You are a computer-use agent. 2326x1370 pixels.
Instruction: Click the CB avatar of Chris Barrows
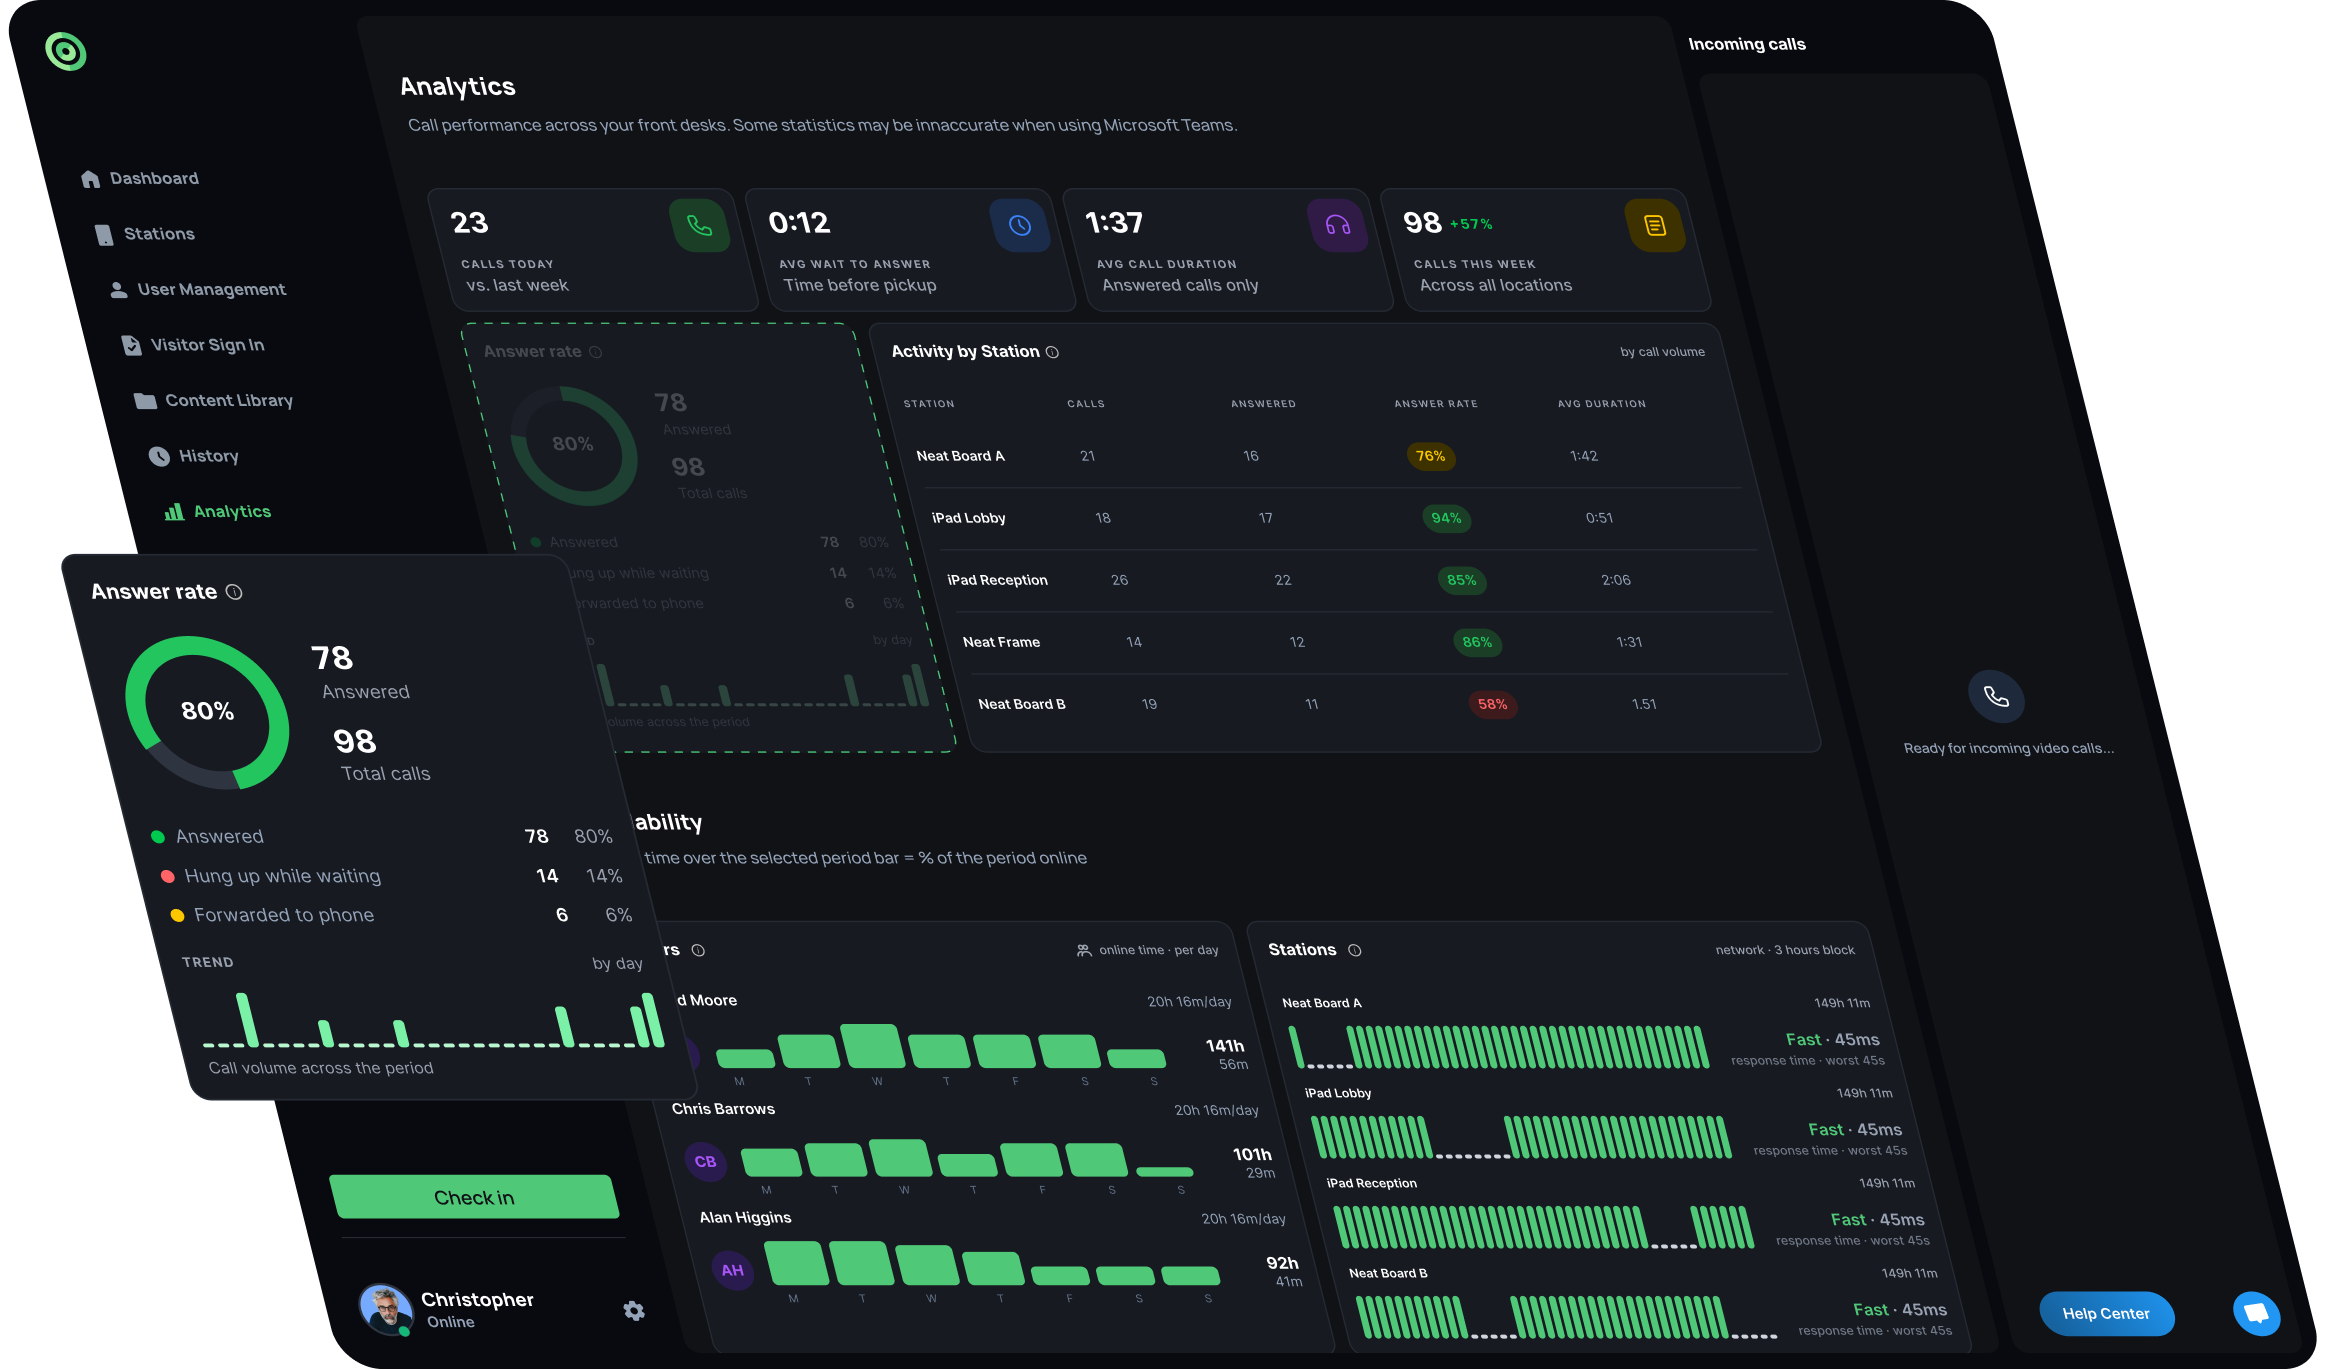click(x=706, y=1161)
